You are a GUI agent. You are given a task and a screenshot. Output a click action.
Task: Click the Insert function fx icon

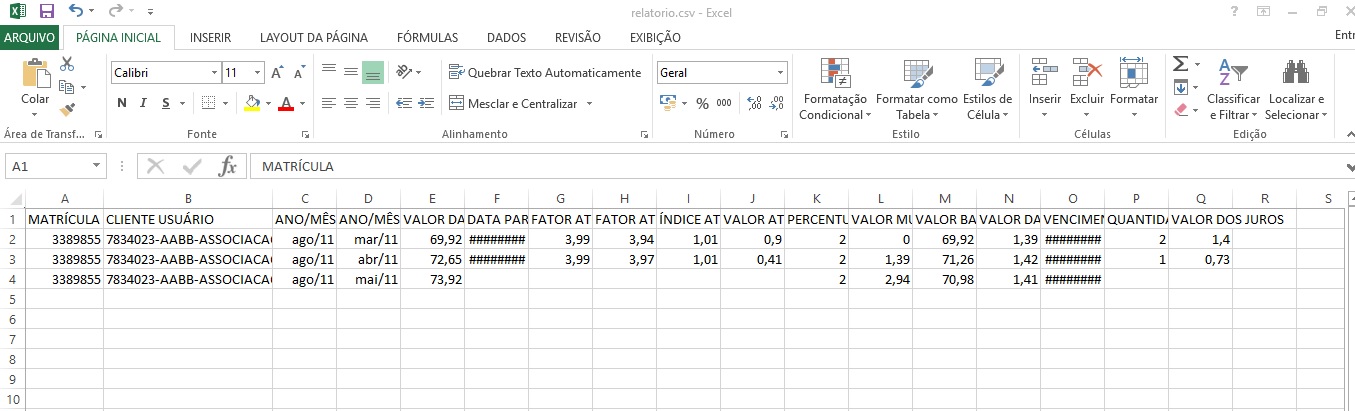(228, 167)
